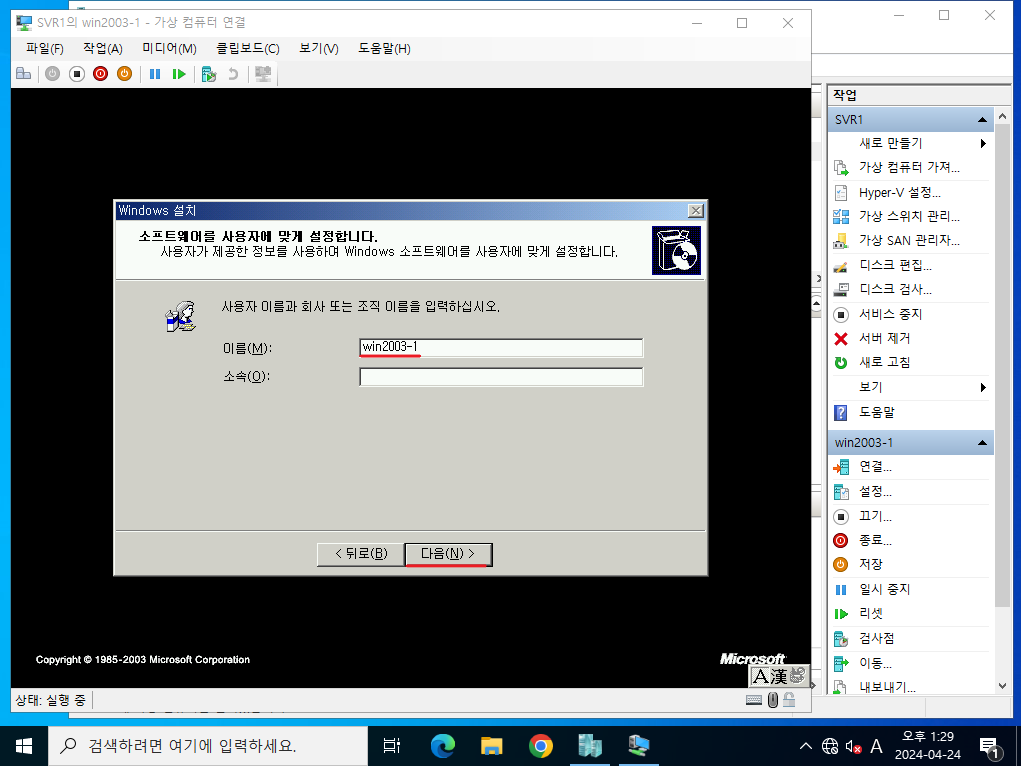
Task: Open the 미디어(M) menu
Action: click(169, 49)
